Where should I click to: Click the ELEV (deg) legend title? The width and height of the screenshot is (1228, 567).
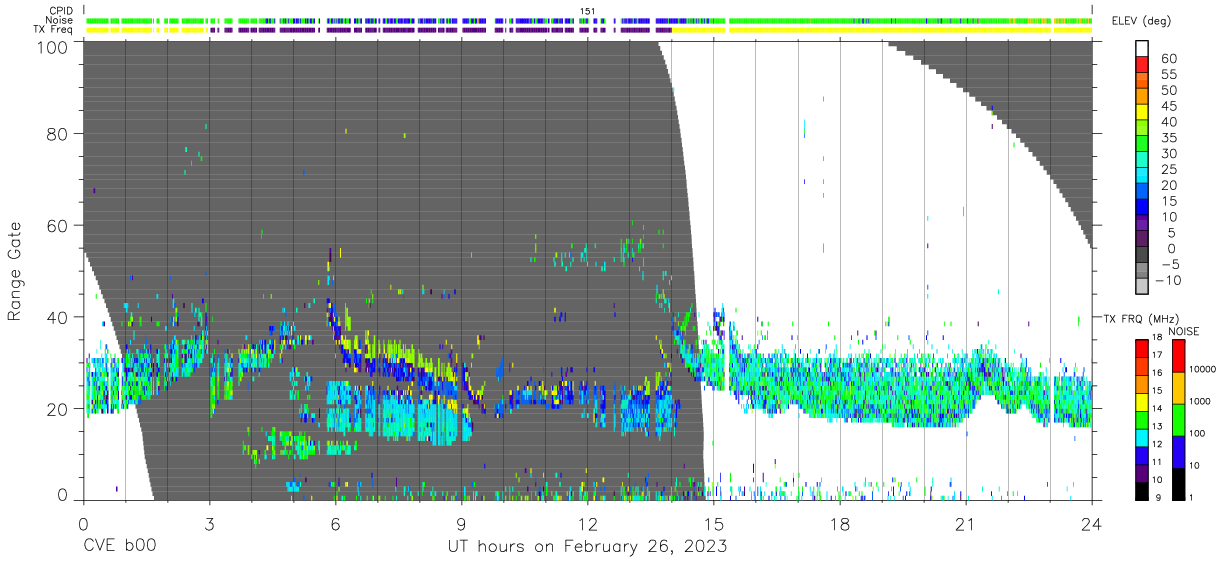pos(1140,21)
